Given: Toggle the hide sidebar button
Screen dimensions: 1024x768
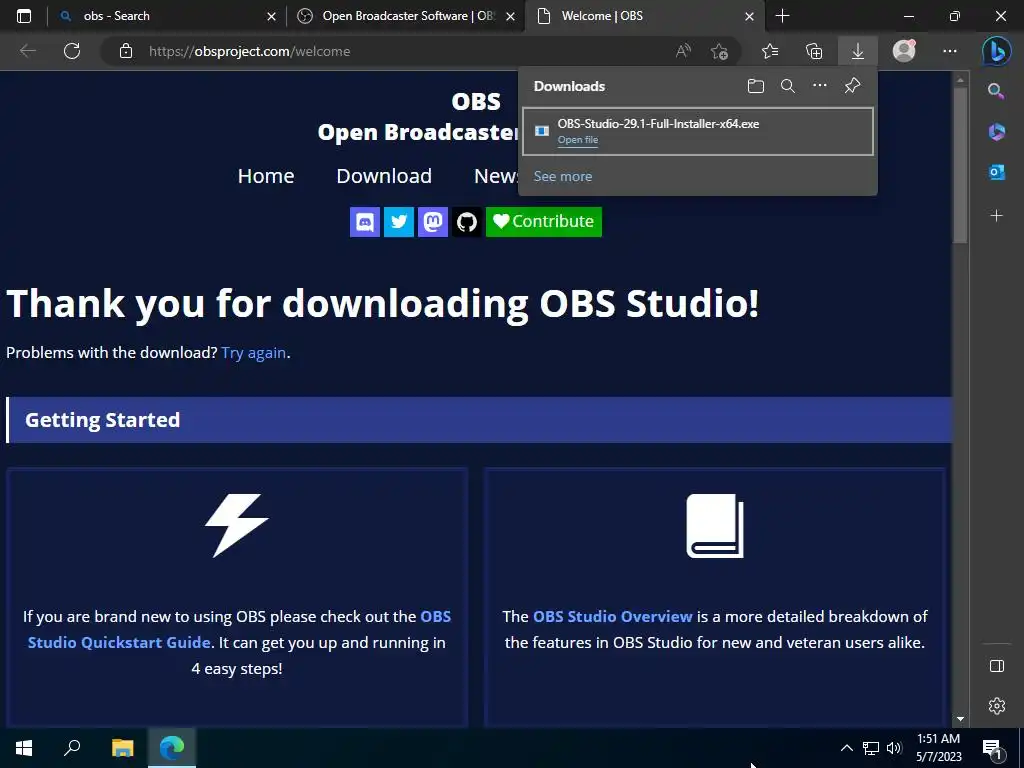Looking at the screenshot, I should coord(996,665).
